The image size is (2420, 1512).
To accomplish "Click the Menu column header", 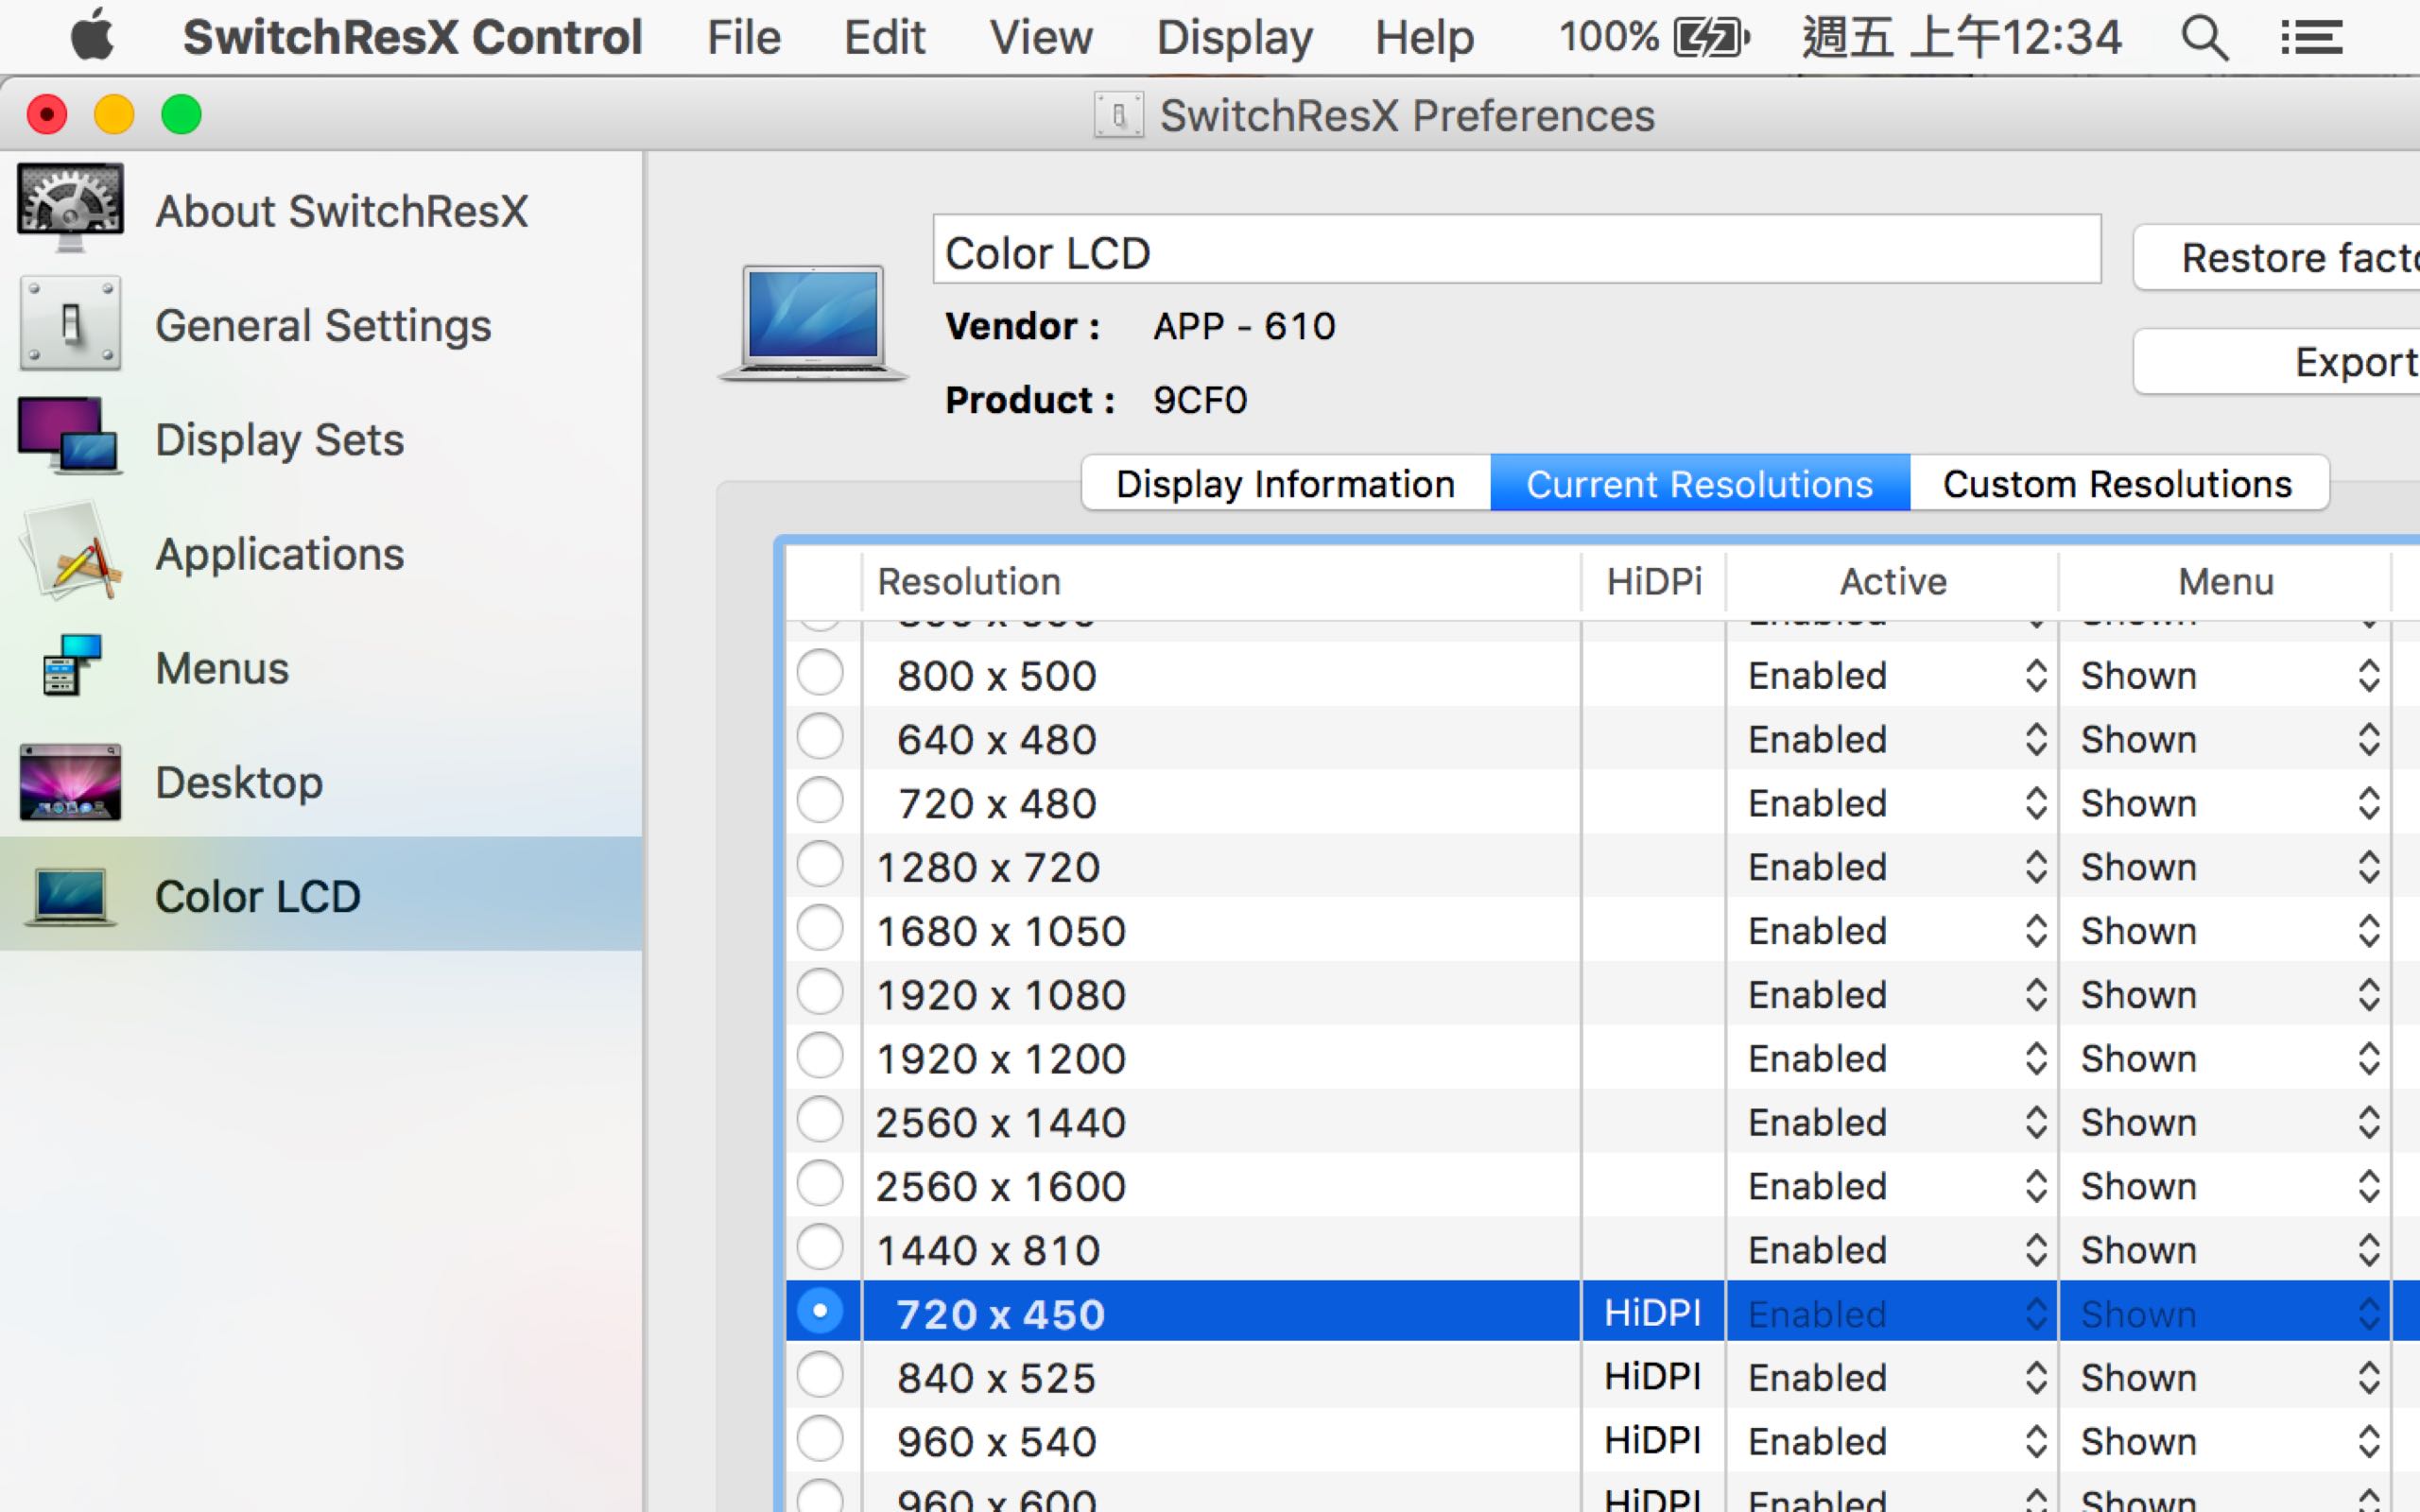I will click(2226, 581).
